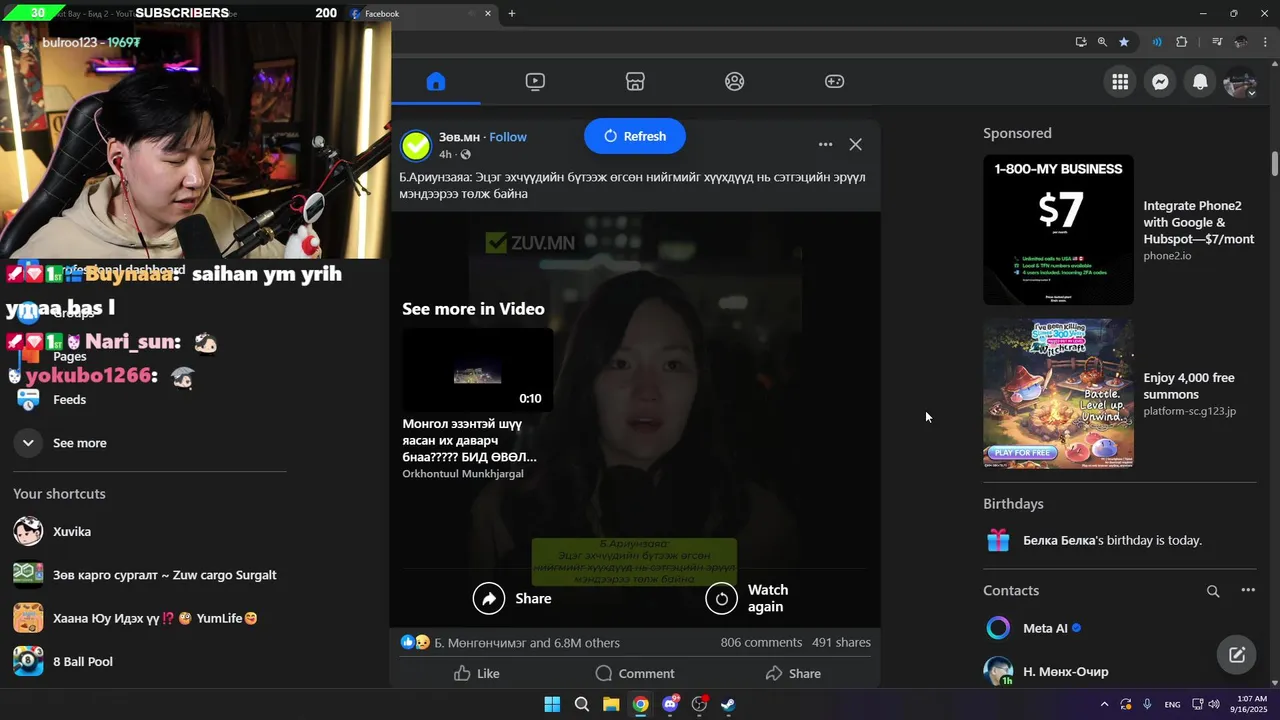
Task: Expand See more in the left sidebar
Action: click(x=150, y=443)
